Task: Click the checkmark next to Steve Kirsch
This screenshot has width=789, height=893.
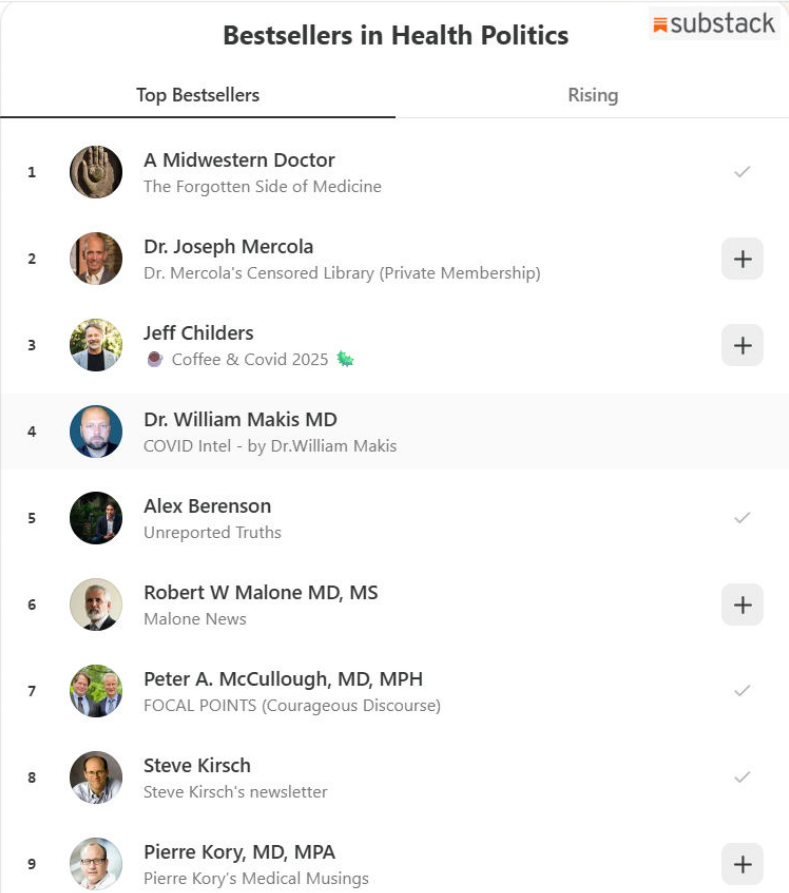Action: point(742,777)
